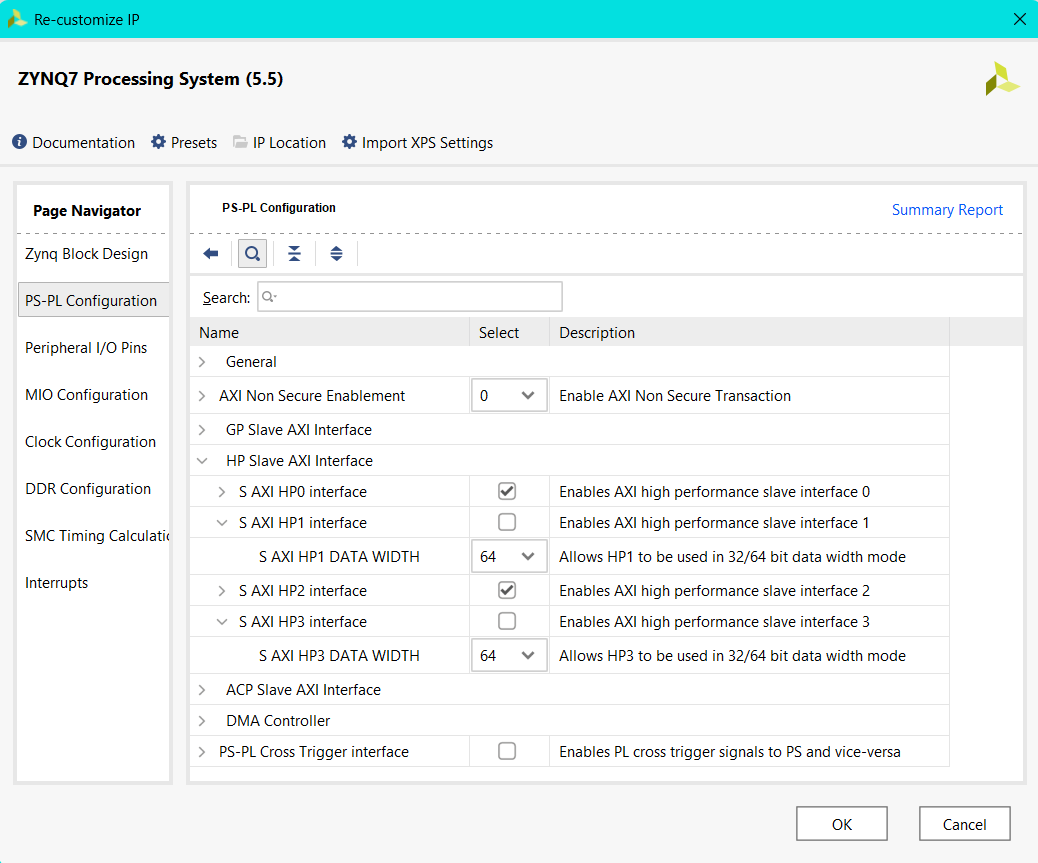Expand the General tree row
This screenshot has height=863, width=1038.
tap(203, 362)
